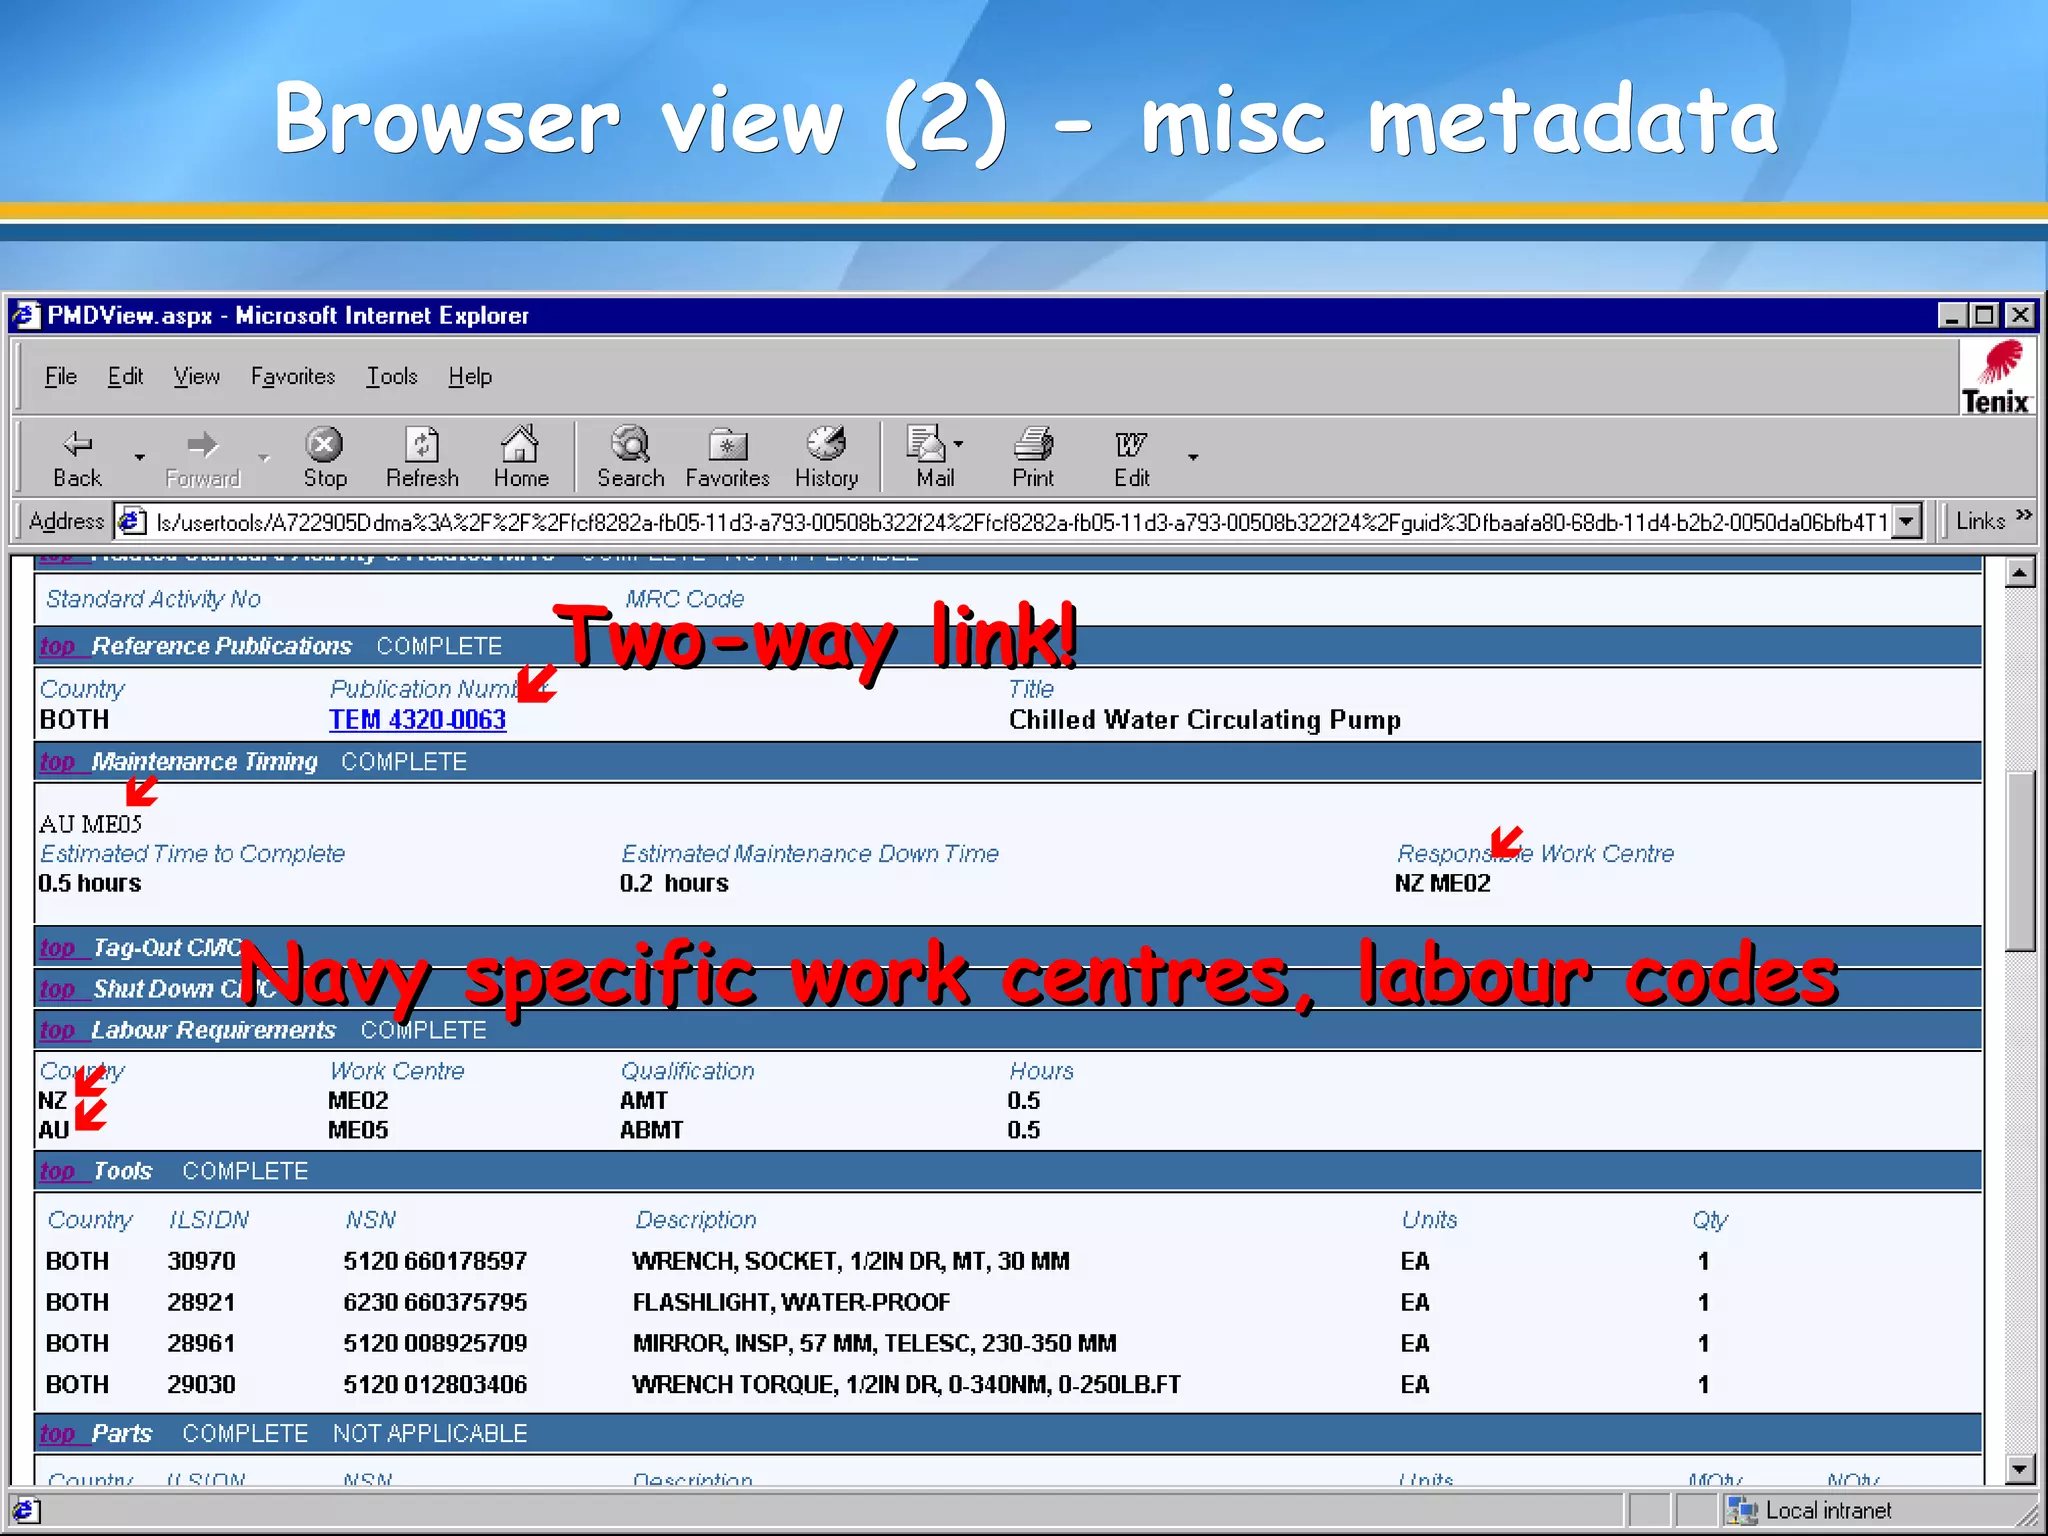Screen dimensions: 2048x1536
Task: Select 'NZ ME02' responsible work centre
Action: pyautogui.click(x=1442, y=883)
